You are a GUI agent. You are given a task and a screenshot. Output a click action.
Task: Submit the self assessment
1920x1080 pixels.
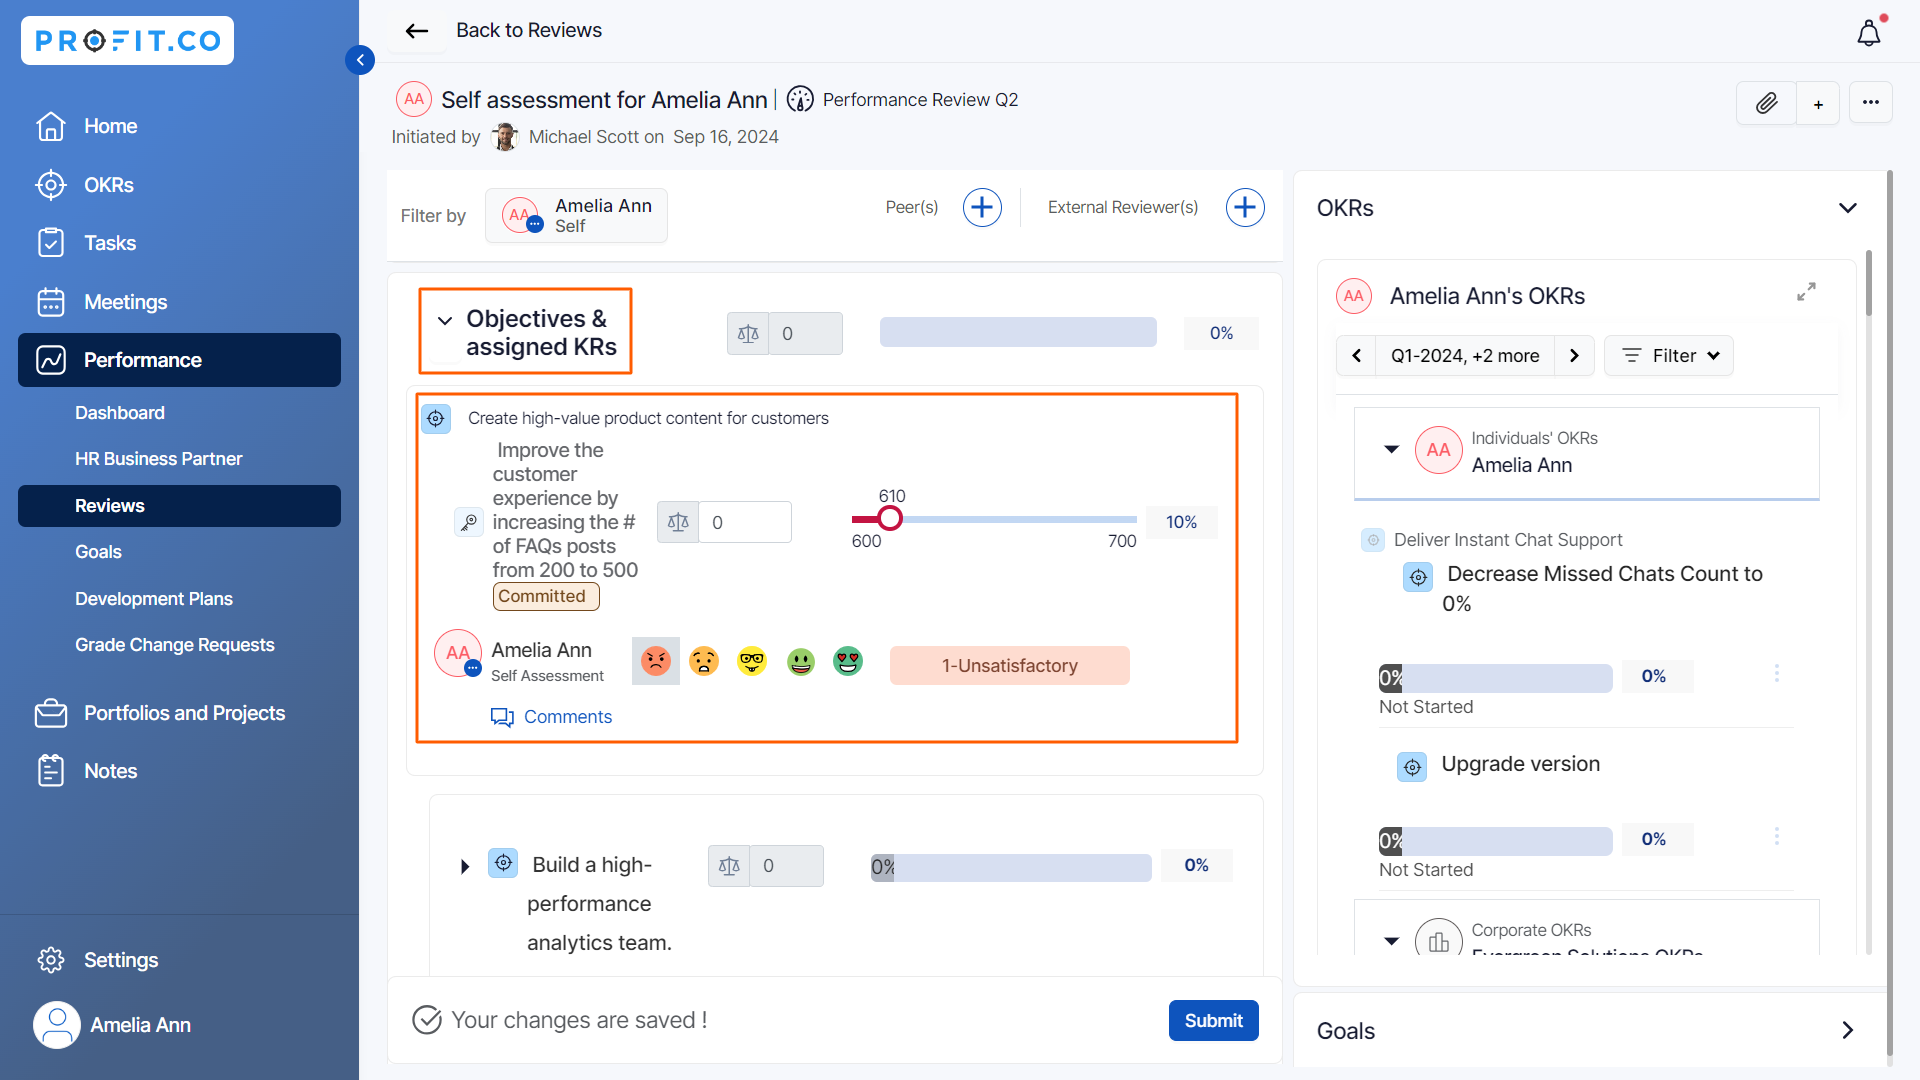pos(1213,1021)
